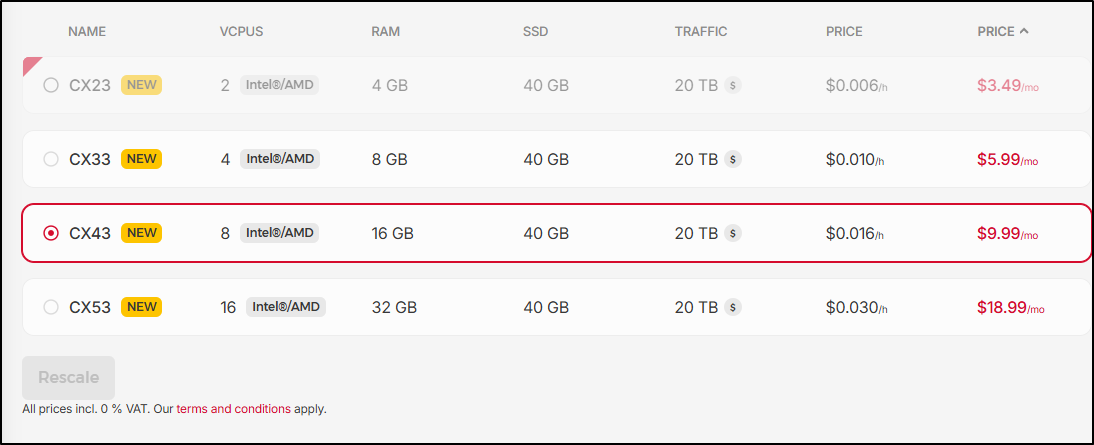The width and height of the screenshot is (1094, 445).
Task: Click the $18.99/mo price for CX53
Action: [1010, 308]
